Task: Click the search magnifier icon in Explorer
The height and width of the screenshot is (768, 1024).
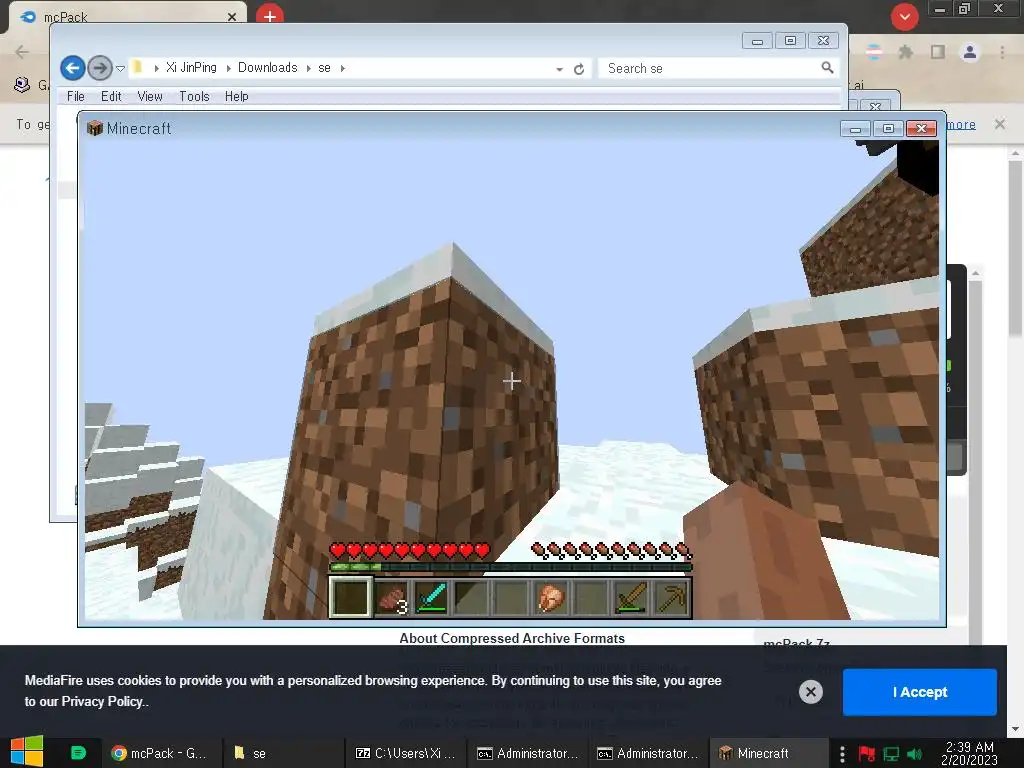Action: pyautogui.click(x=827, y=68)
